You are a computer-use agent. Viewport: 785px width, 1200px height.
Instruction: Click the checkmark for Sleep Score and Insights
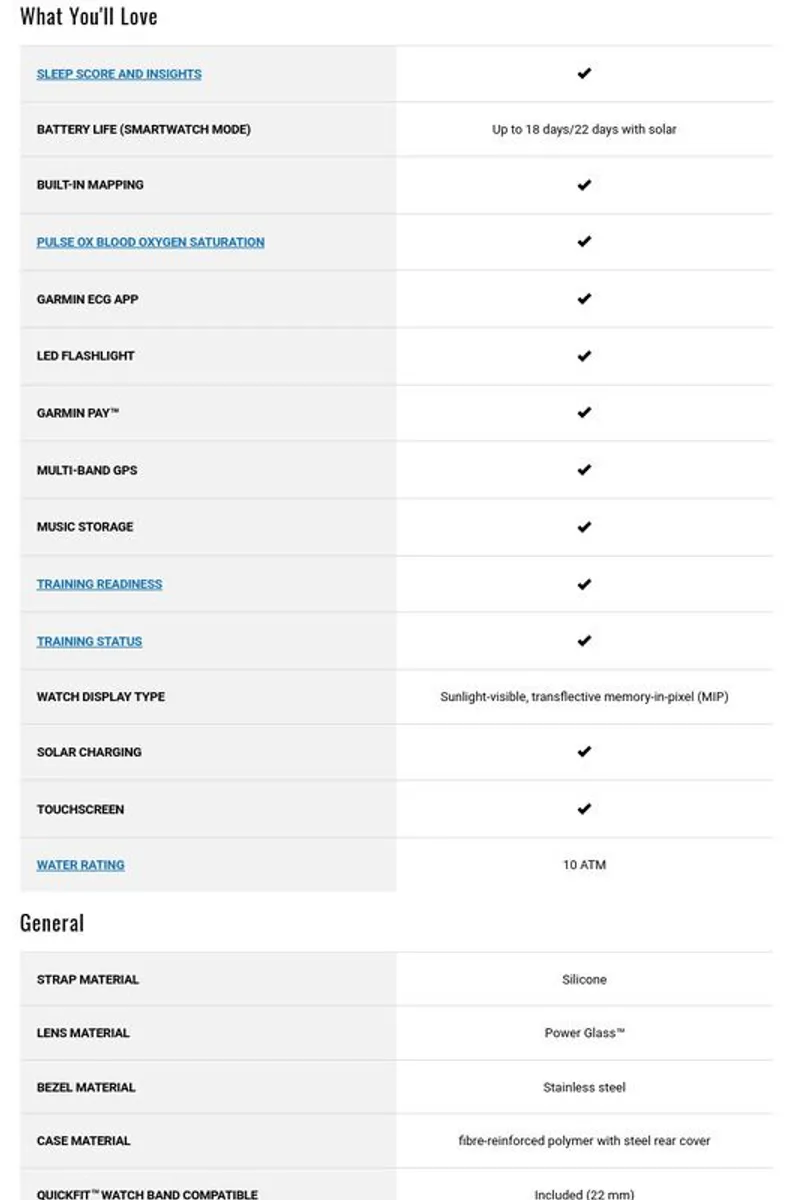point(584,73)
